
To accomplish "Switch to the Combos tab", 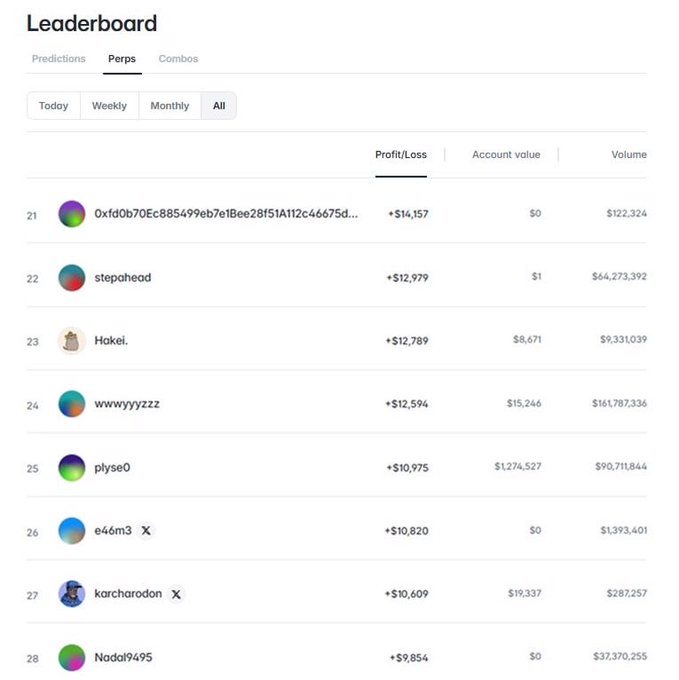I will pos(178,59).
